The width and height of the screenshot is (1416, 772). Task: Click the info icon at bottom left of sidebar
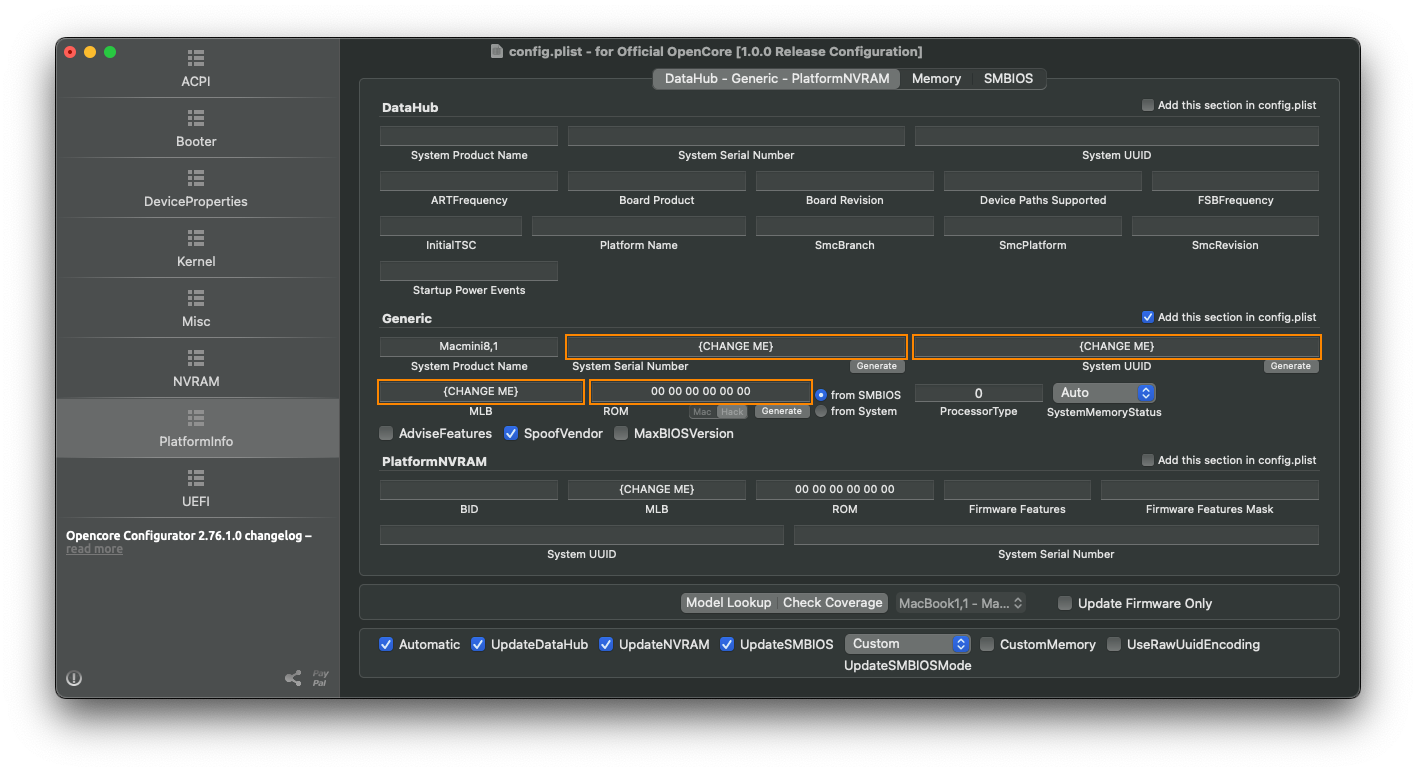[74, 679]
